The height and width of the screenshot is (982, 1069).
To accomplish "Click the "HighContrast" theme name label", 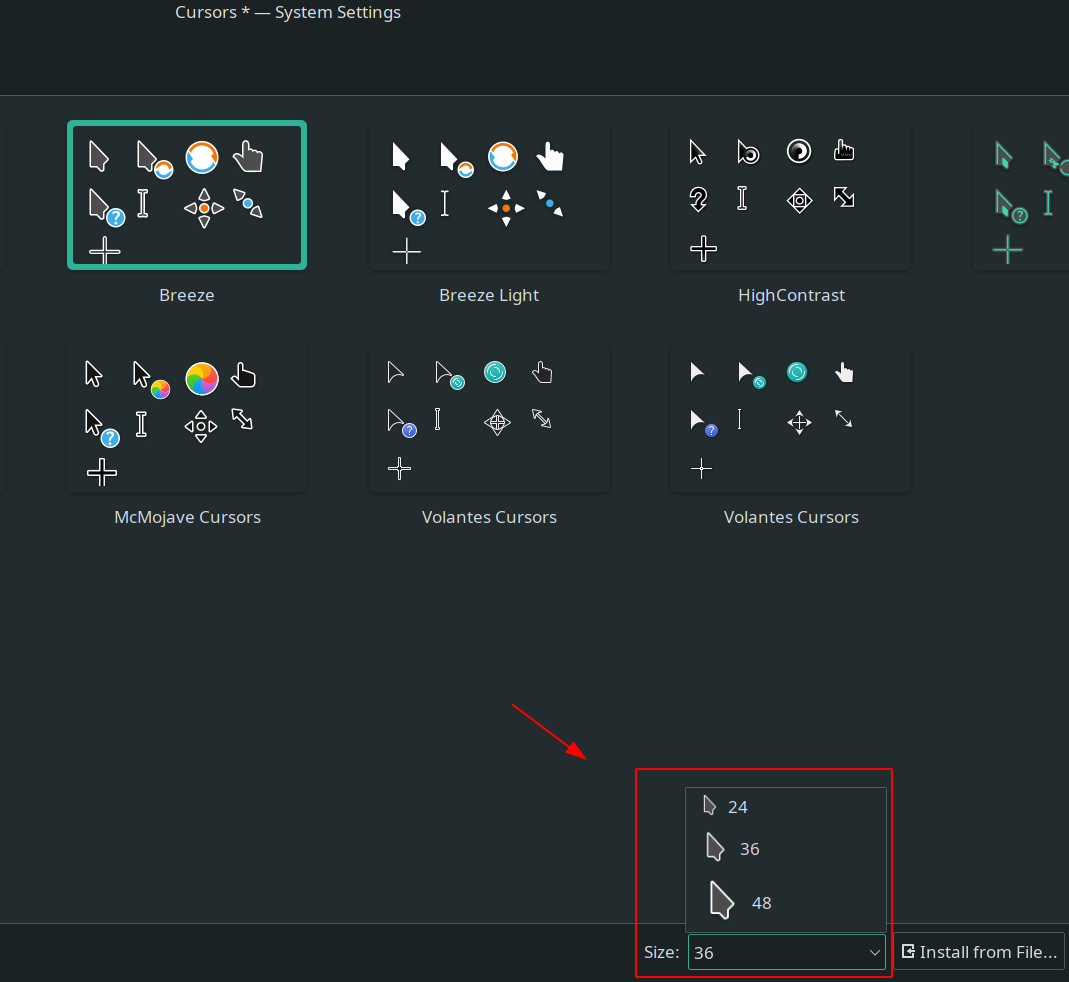I will pyautogui.click(x=791, y=295).
